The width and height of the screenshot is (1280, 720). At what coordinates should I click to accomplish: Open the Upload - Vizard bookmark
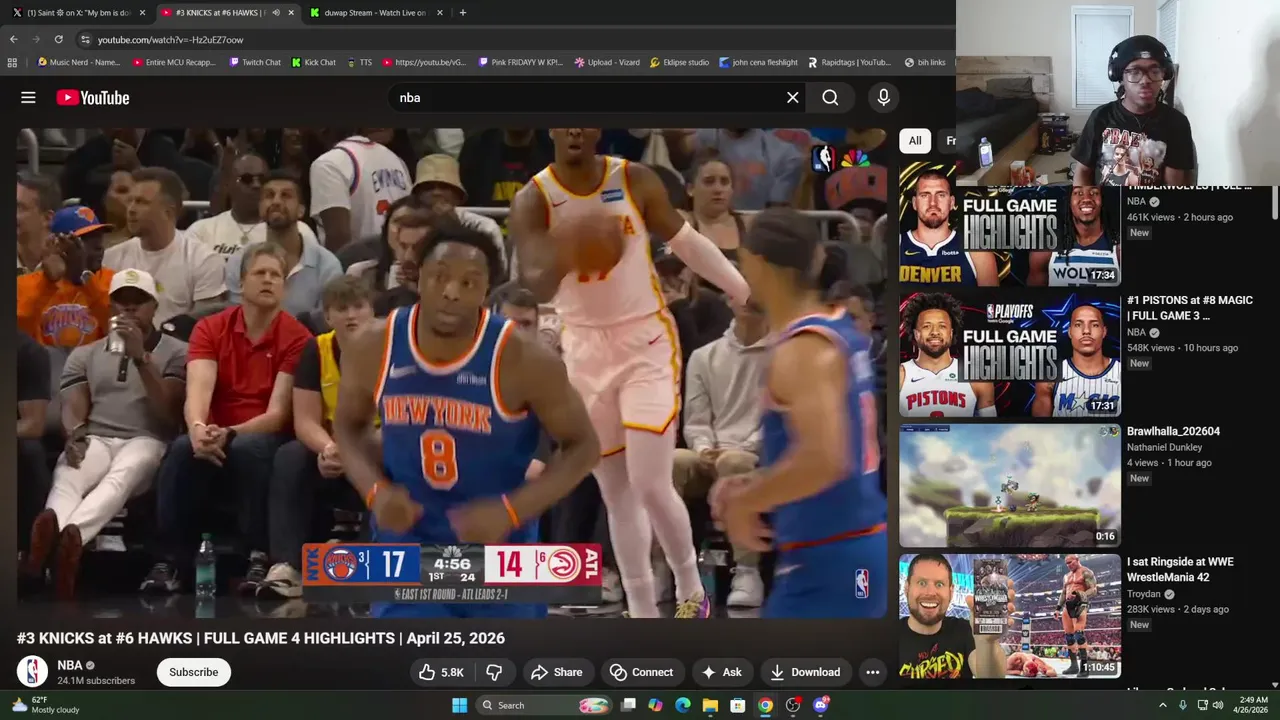[x=607, y=62]
